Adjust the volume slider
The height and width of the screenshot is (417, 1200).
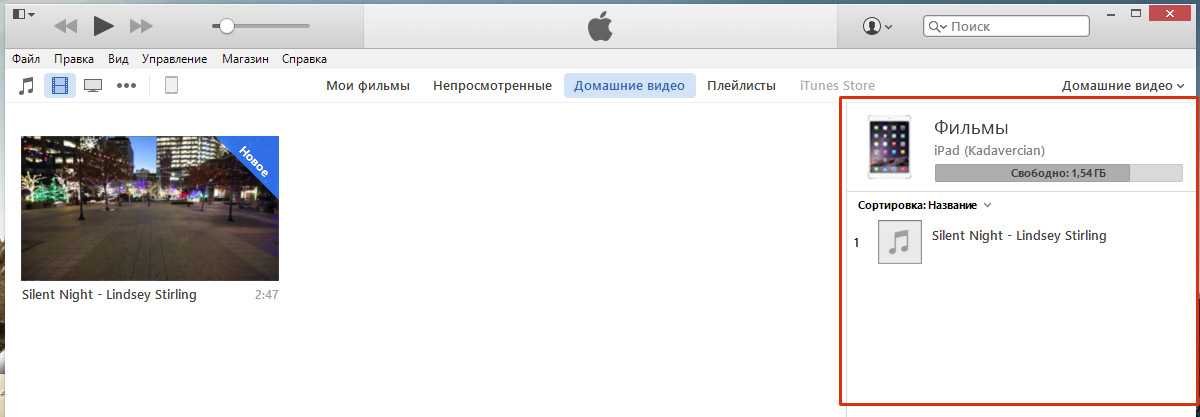click(x=227, y=26)
